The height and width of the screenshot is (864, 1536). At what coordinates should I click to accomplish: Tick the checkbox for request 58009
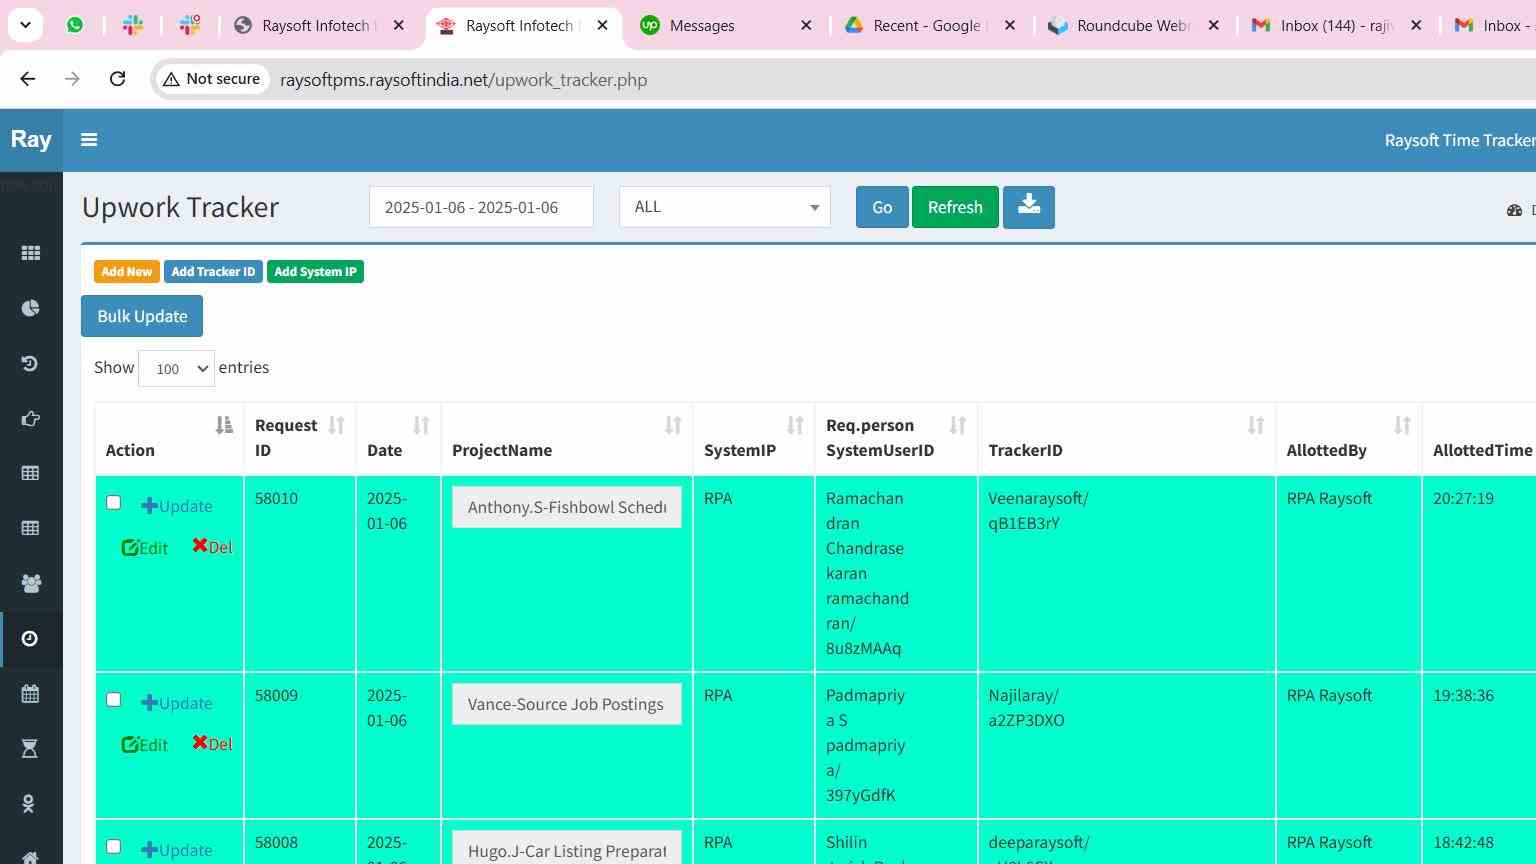click(x=114, y=699)
